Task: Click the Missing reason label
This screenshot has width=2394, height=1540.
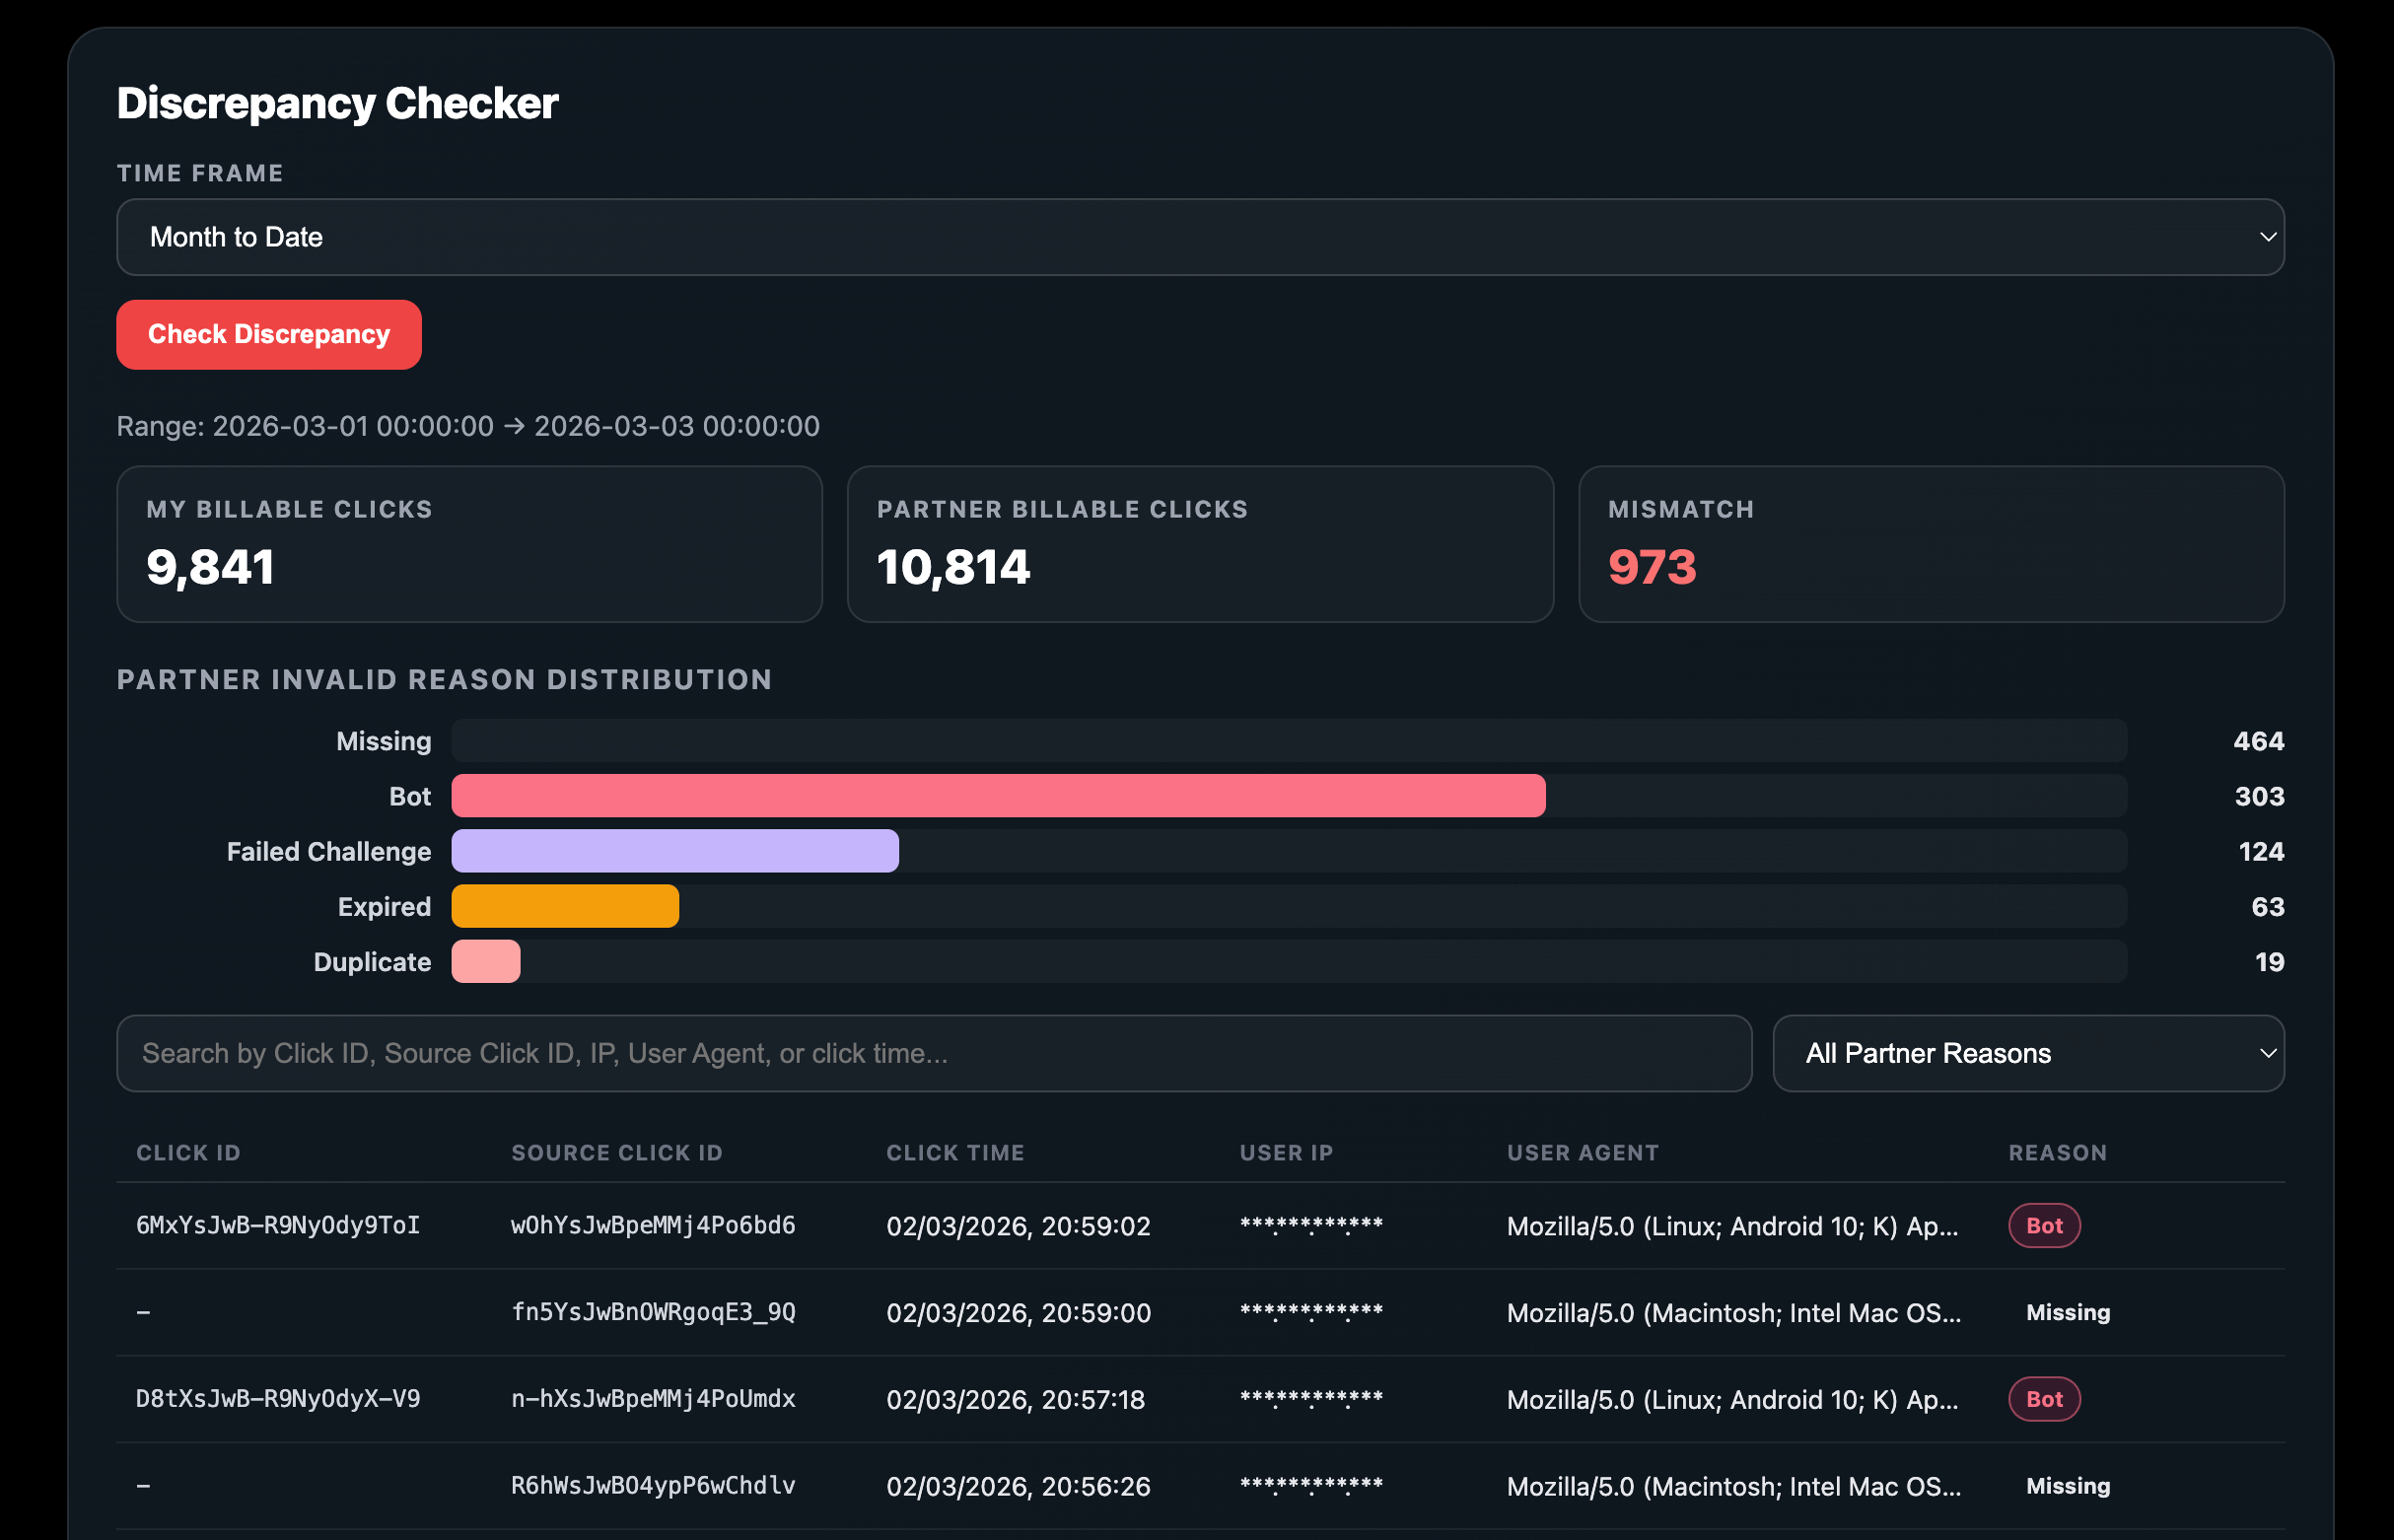Action: [x=383, y=741]
